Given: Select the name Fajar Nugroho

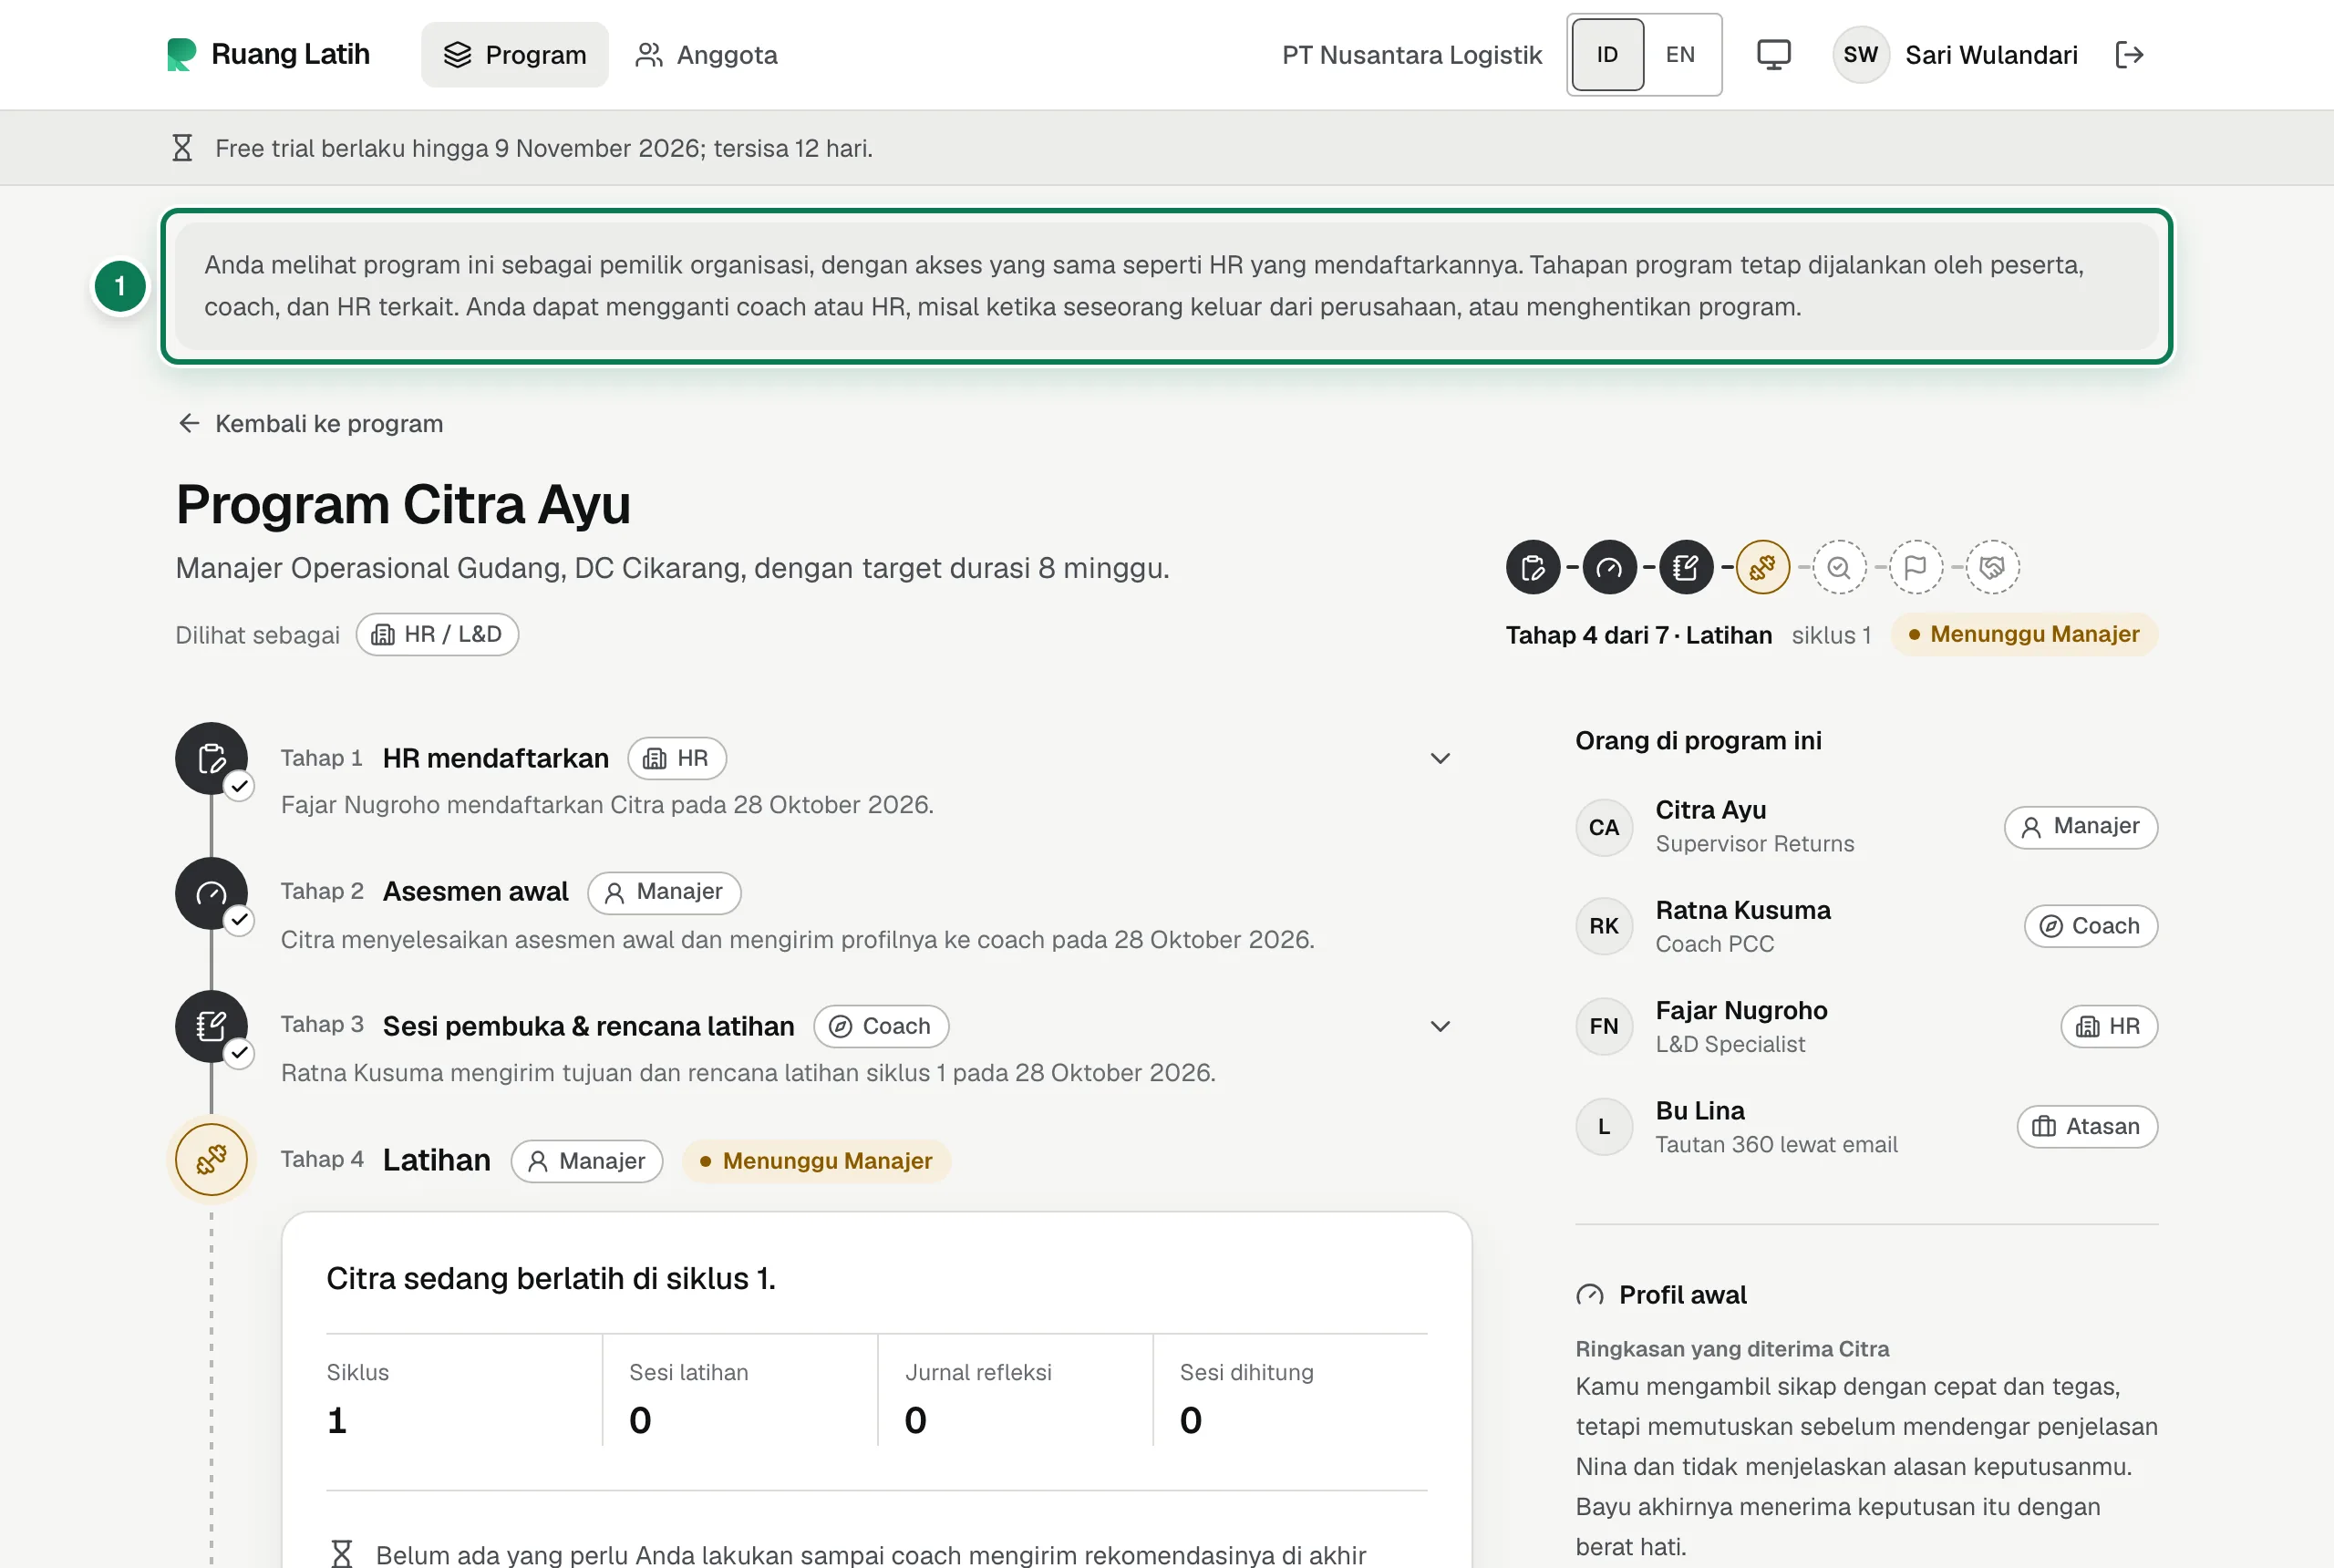Looking at the screenshot, I should (1741, 1011).
